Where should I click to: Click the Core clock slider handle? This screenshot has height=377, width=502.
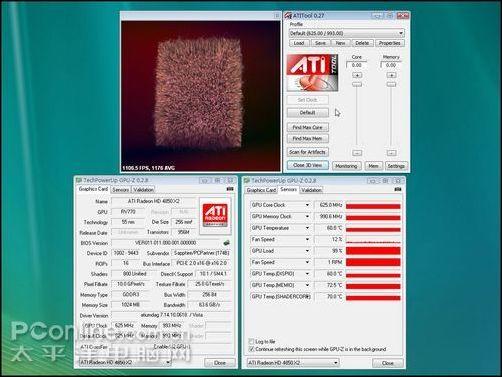coord(357,84)
